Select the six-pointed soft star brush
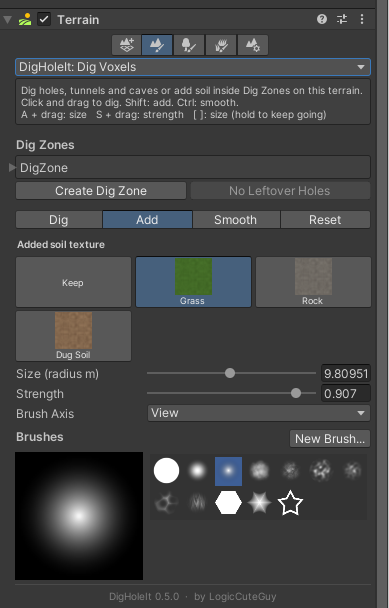The width and height of the screenshot is (389, 608). tap(259, 503)
